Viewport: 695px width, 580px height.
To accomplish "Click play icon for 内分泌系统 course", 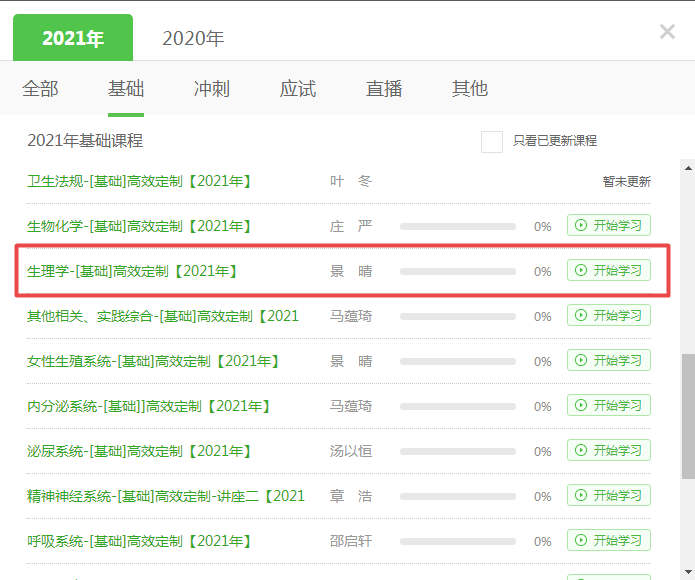I will pos(581,406).
